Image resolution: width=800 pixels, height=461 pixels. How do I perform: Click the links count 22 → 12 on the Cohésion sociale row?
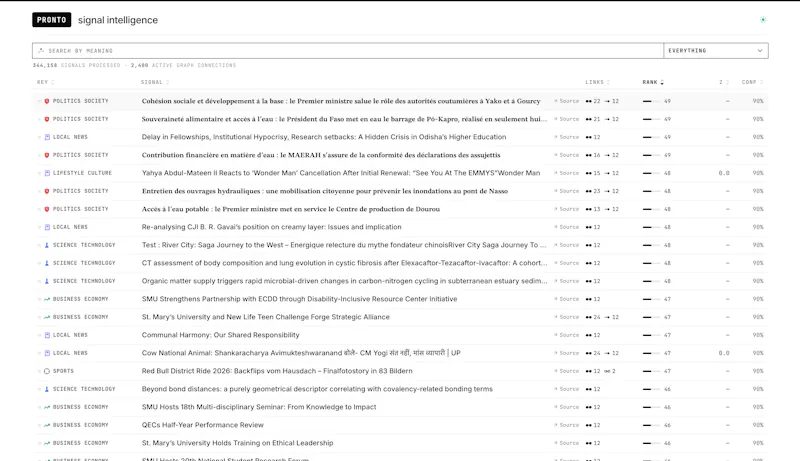602,101
